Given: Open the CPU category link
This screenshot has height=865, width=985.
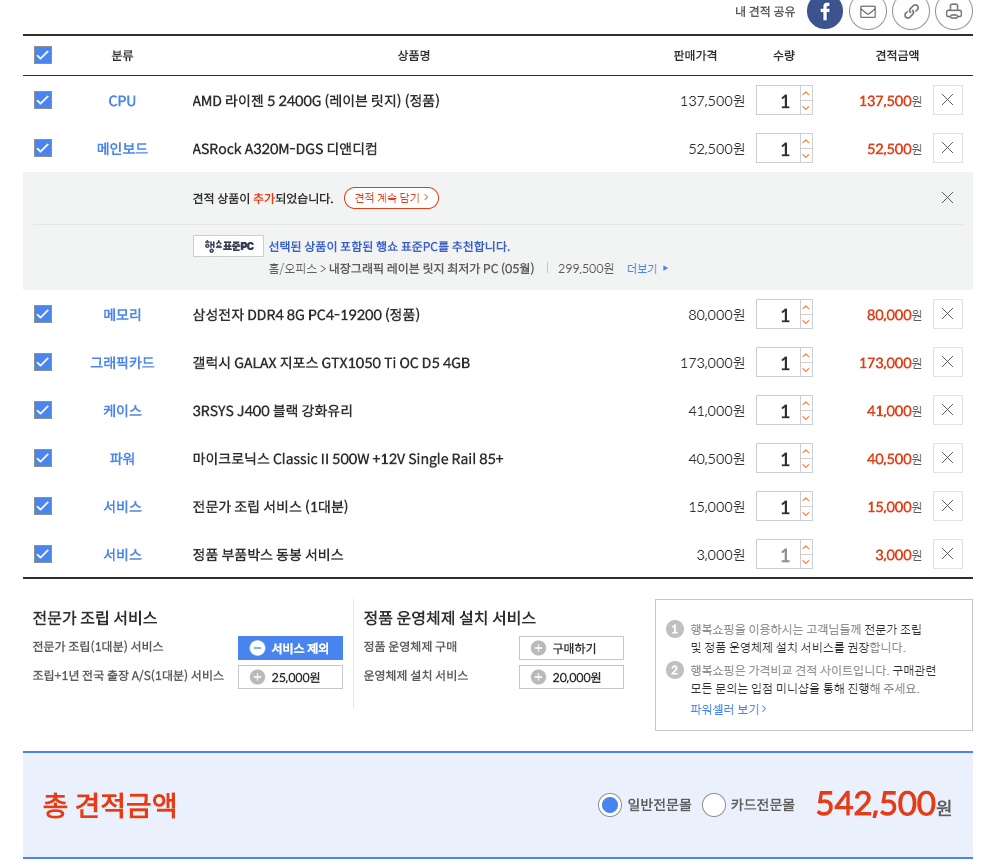Looking at the screenshot, I should (122, 101).
